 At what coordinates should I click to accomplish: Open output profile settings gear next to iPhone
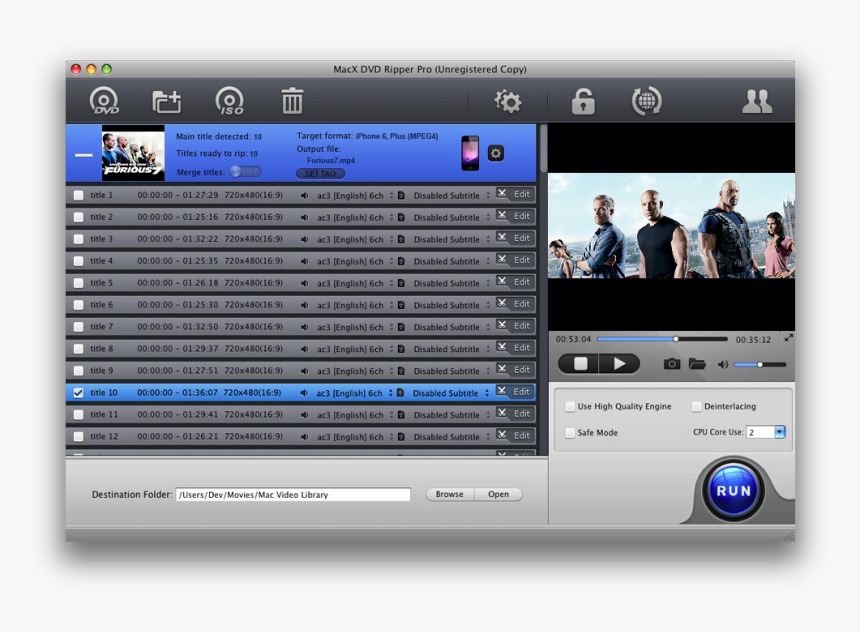pos(496,153)
